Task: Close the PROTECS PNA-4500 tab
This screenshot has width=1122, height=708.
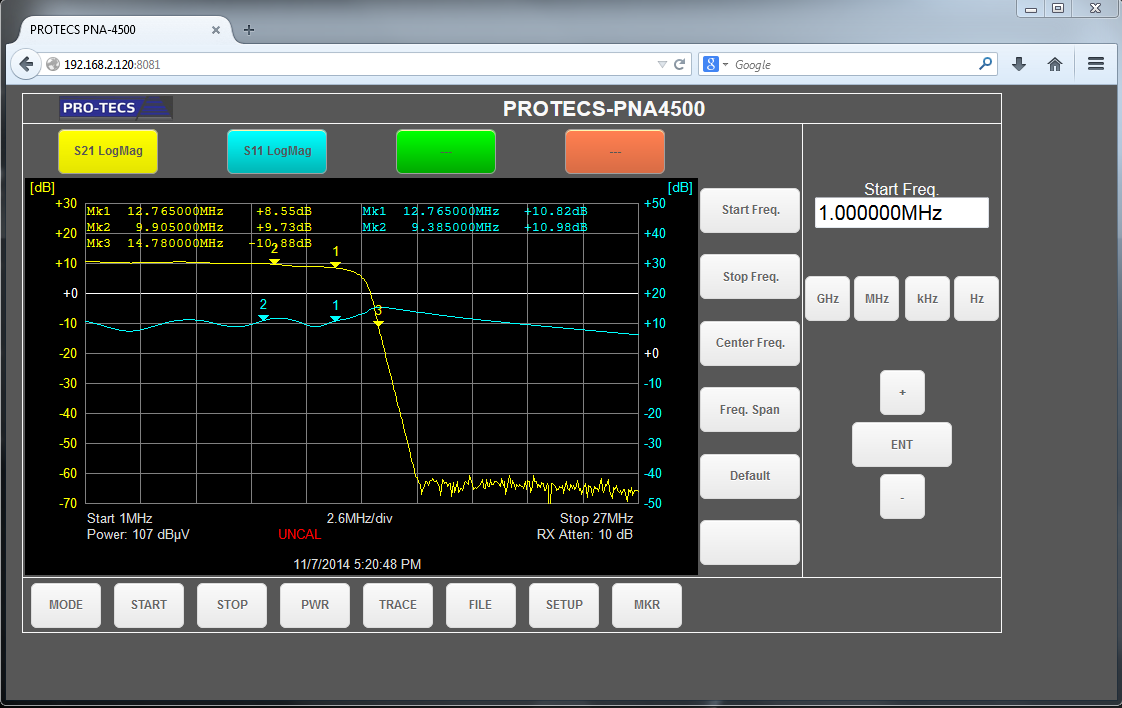Action: (x=215, y=30)
